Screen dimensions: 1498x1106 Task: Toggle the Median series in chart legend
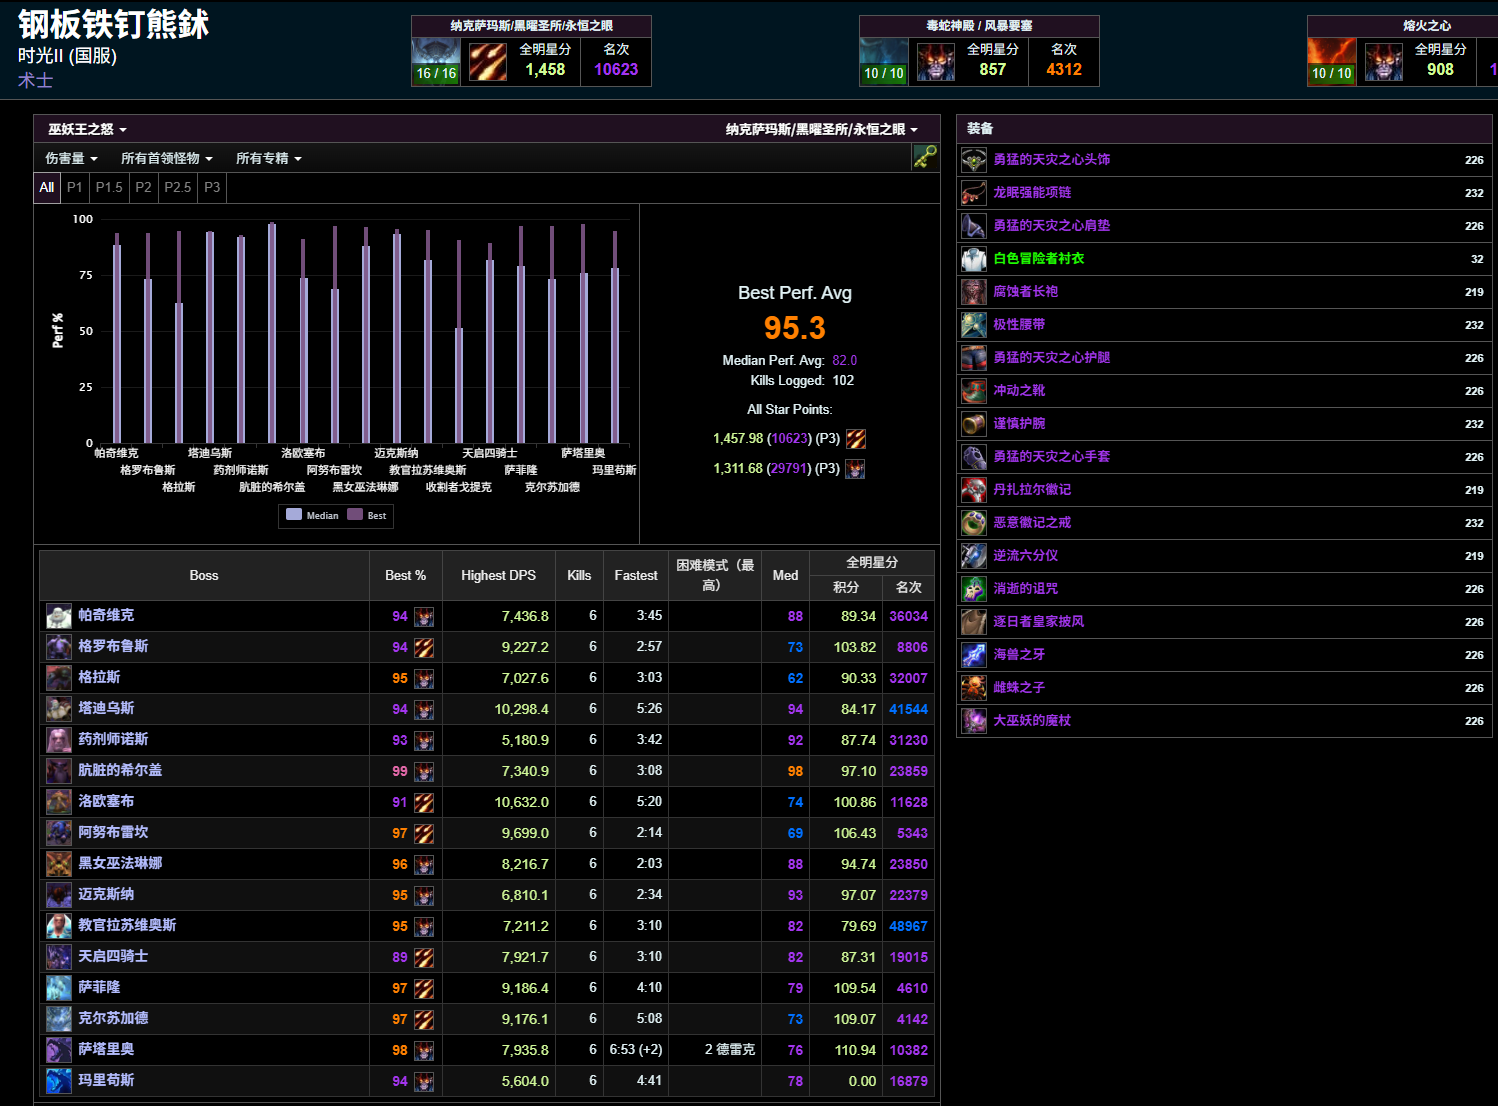(x=313, y=515)
